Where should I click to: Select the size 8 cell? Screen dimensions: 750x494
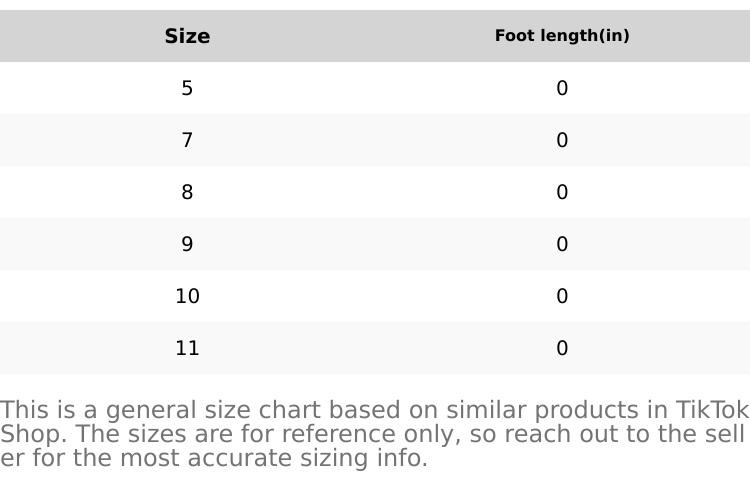pos(187,192)
